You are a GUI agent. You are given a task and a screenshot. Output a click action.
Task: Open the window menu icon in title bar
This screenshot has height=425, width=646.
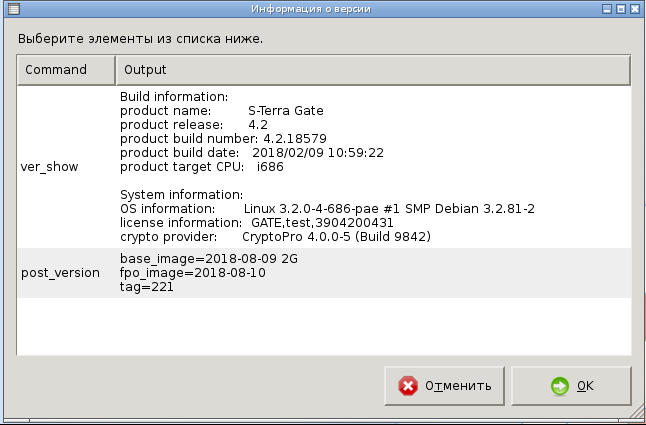8,9
